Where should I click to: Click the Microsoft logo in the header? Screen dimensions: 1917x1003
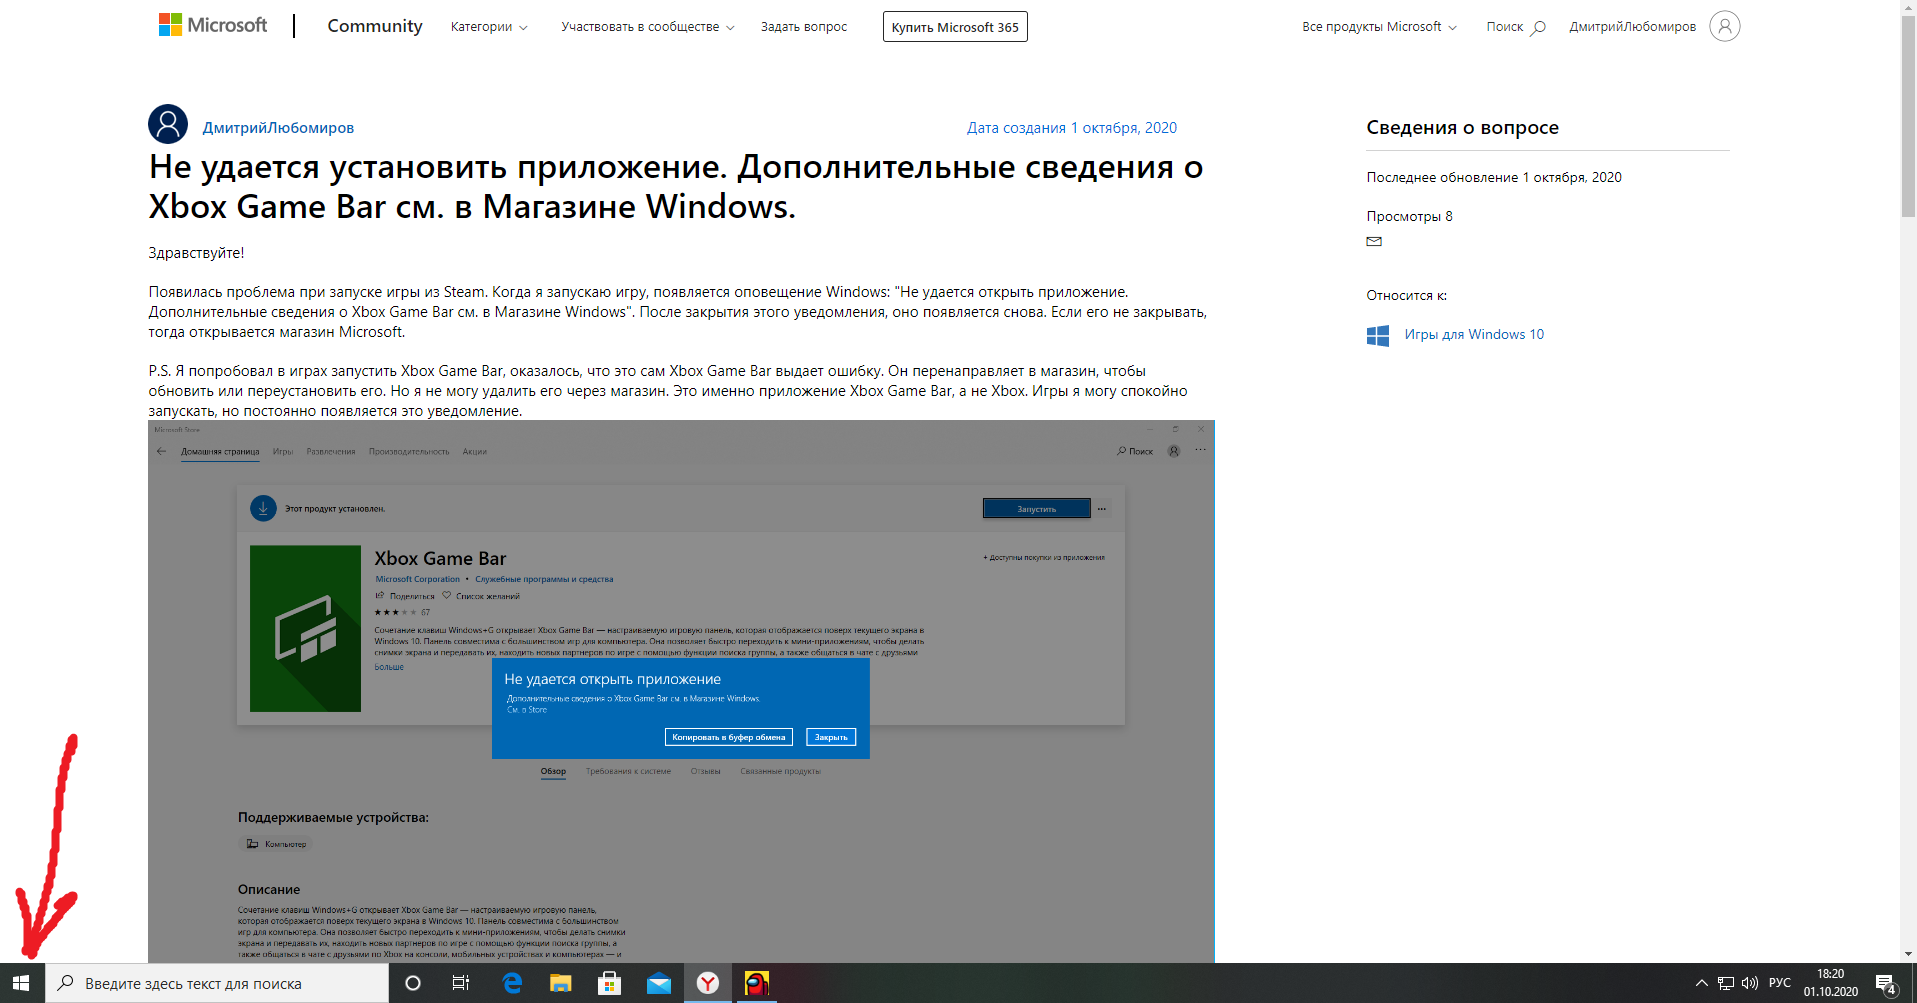(x=213, y=25)
